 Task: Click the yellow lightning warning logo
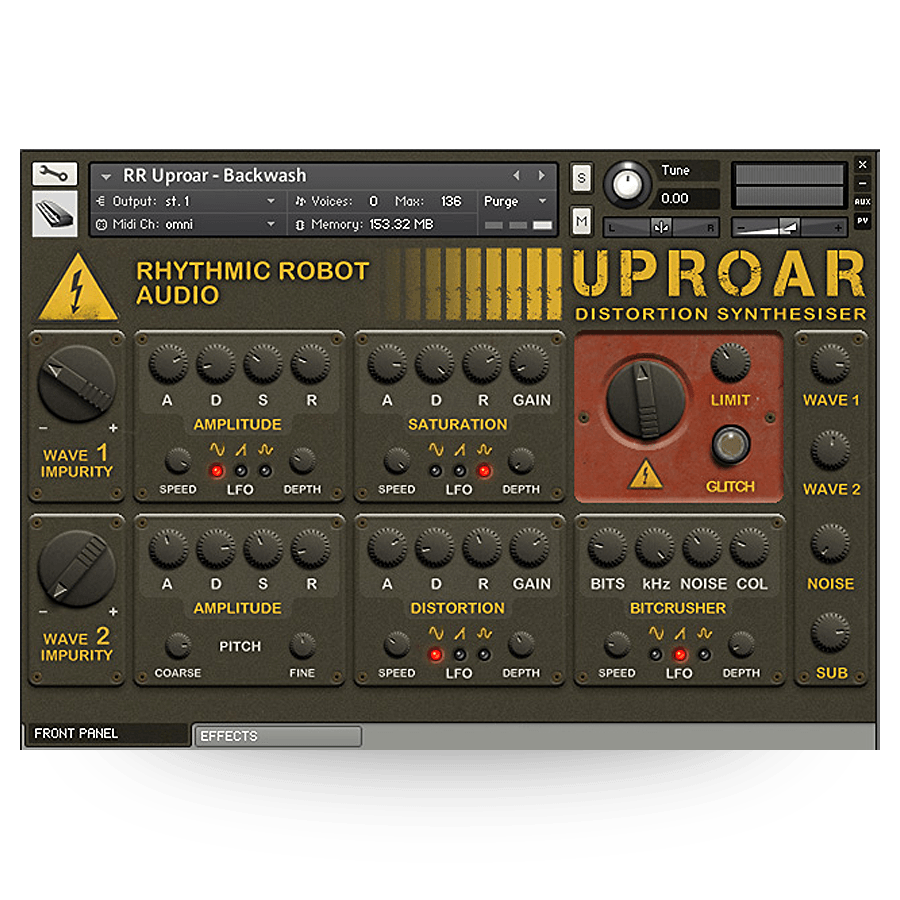pos(78,288)
